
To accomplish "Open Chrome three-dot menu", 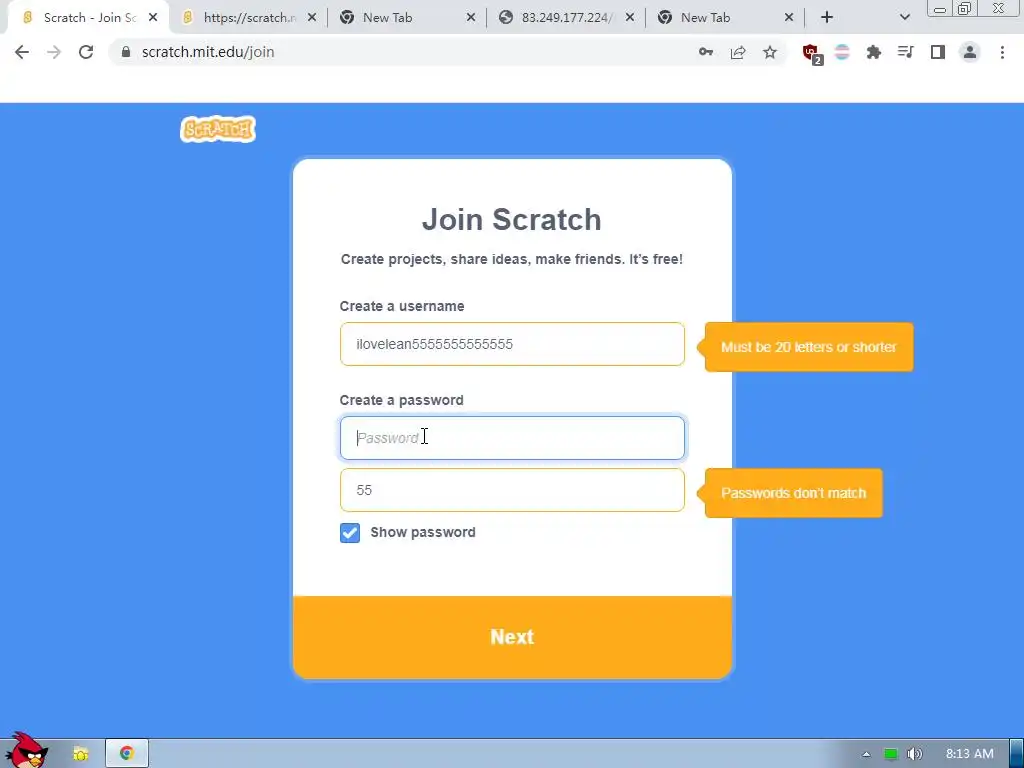I will 1002,52.
